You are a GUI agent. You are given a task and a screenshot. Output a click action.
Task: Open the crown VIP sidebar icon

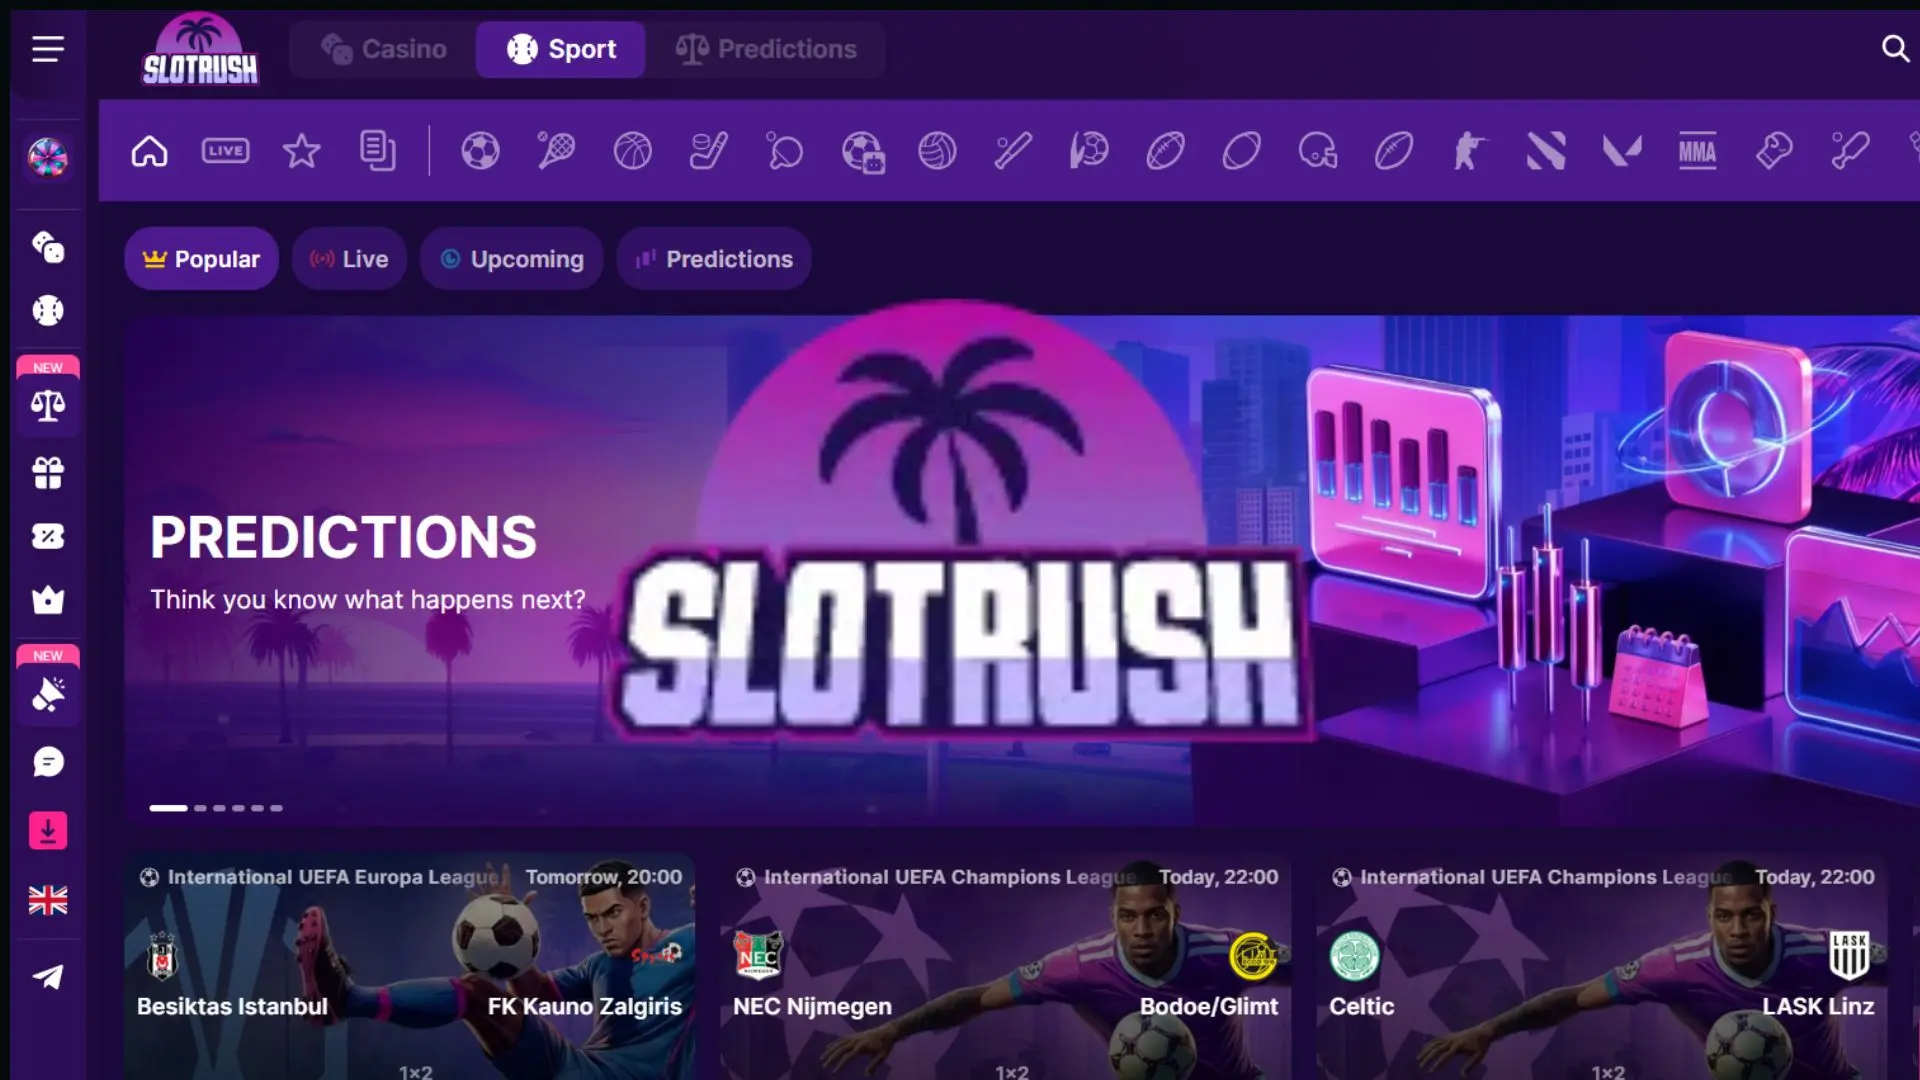tap(47, 600)
